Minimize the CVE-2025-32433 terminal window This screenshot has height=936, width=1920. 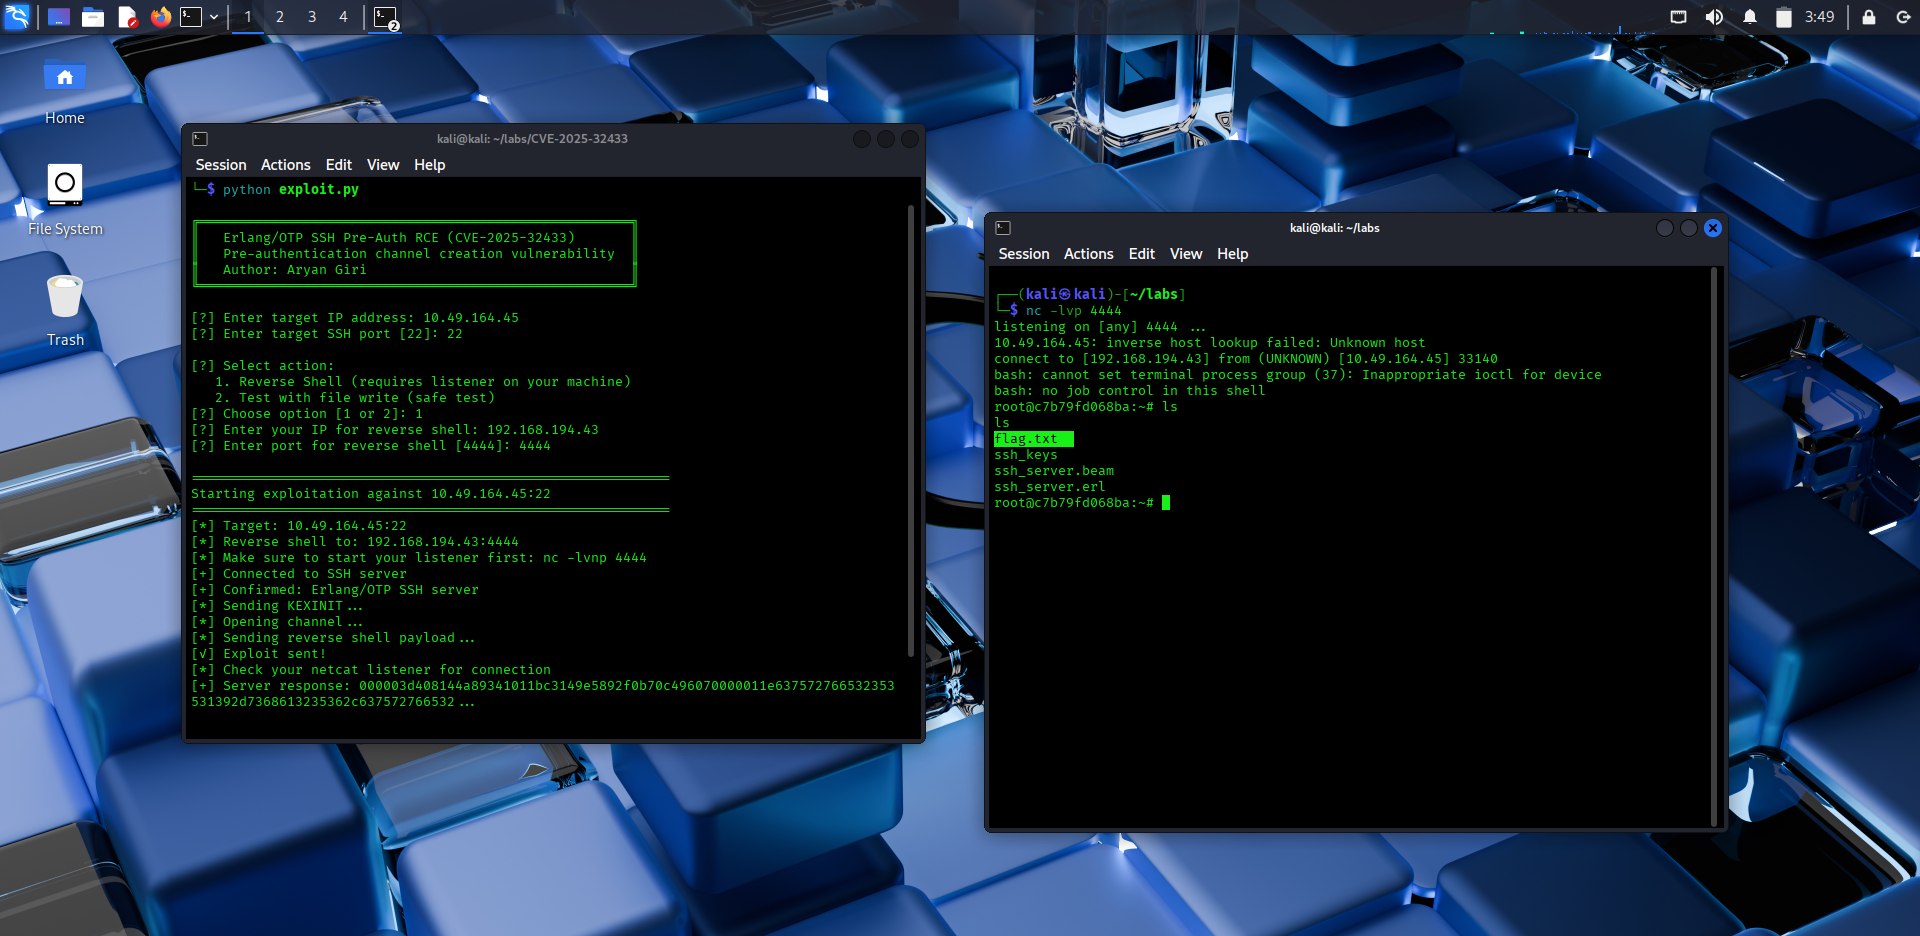coord(861,139)
